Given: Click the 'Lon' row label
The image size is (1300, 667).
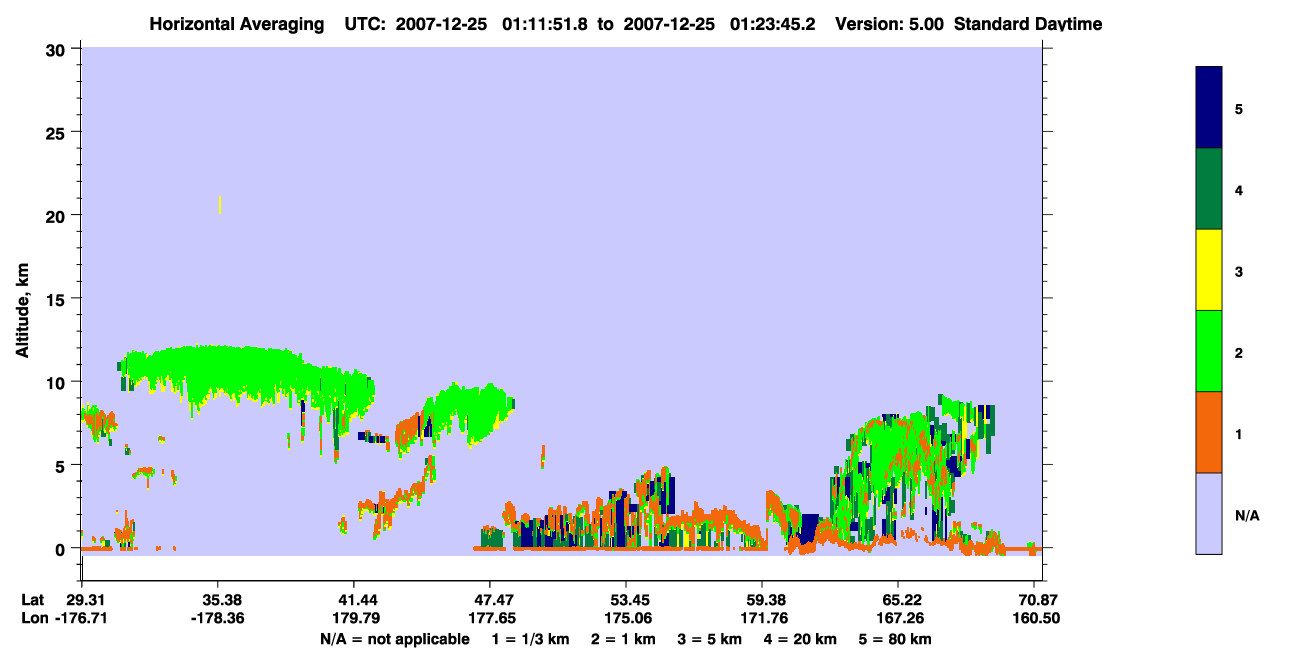Looking at the screenshot, I should (34, 618).
